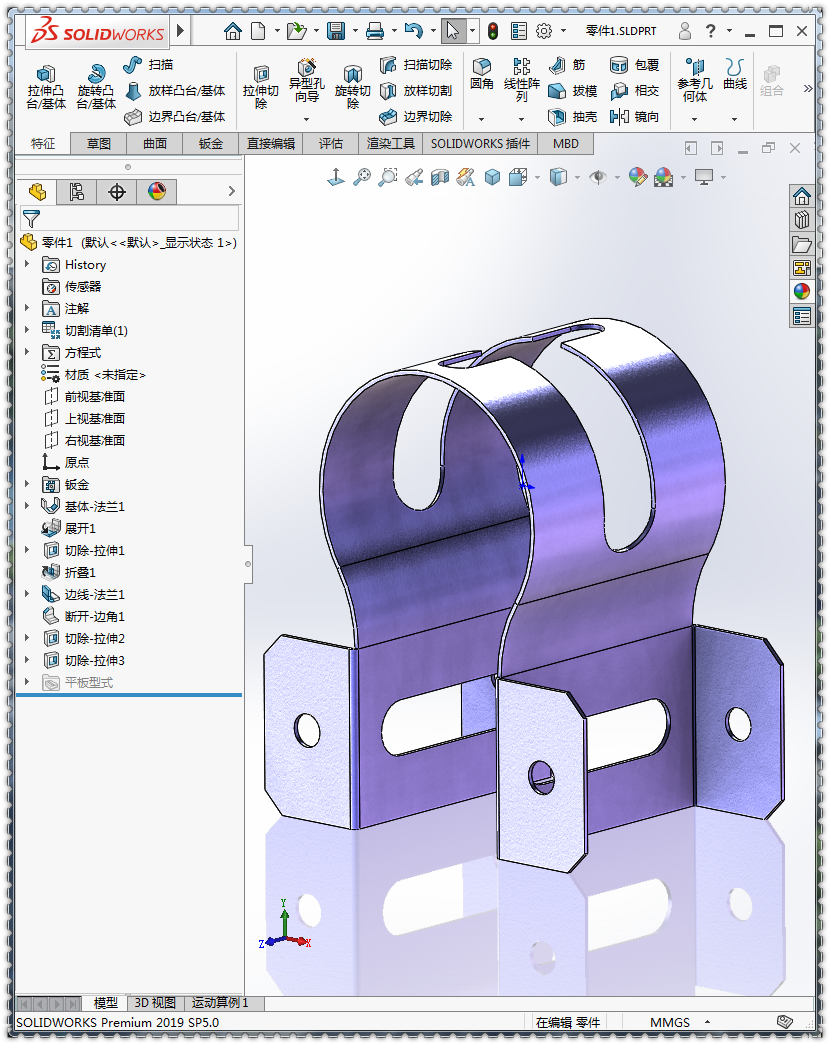The width and height of the screenshot is (830, 1045).
Task: Select the 边界切除 boundary cut tool
Action: [x=417, y=117]
